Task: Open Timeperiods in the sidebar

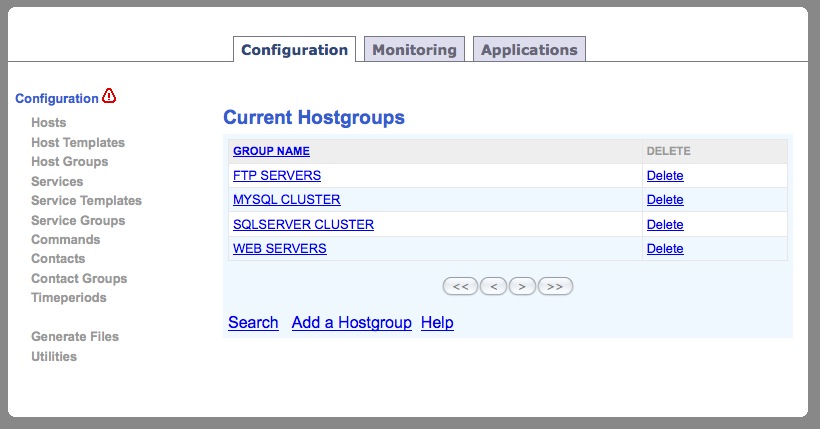Action: (x=69, y=298)
